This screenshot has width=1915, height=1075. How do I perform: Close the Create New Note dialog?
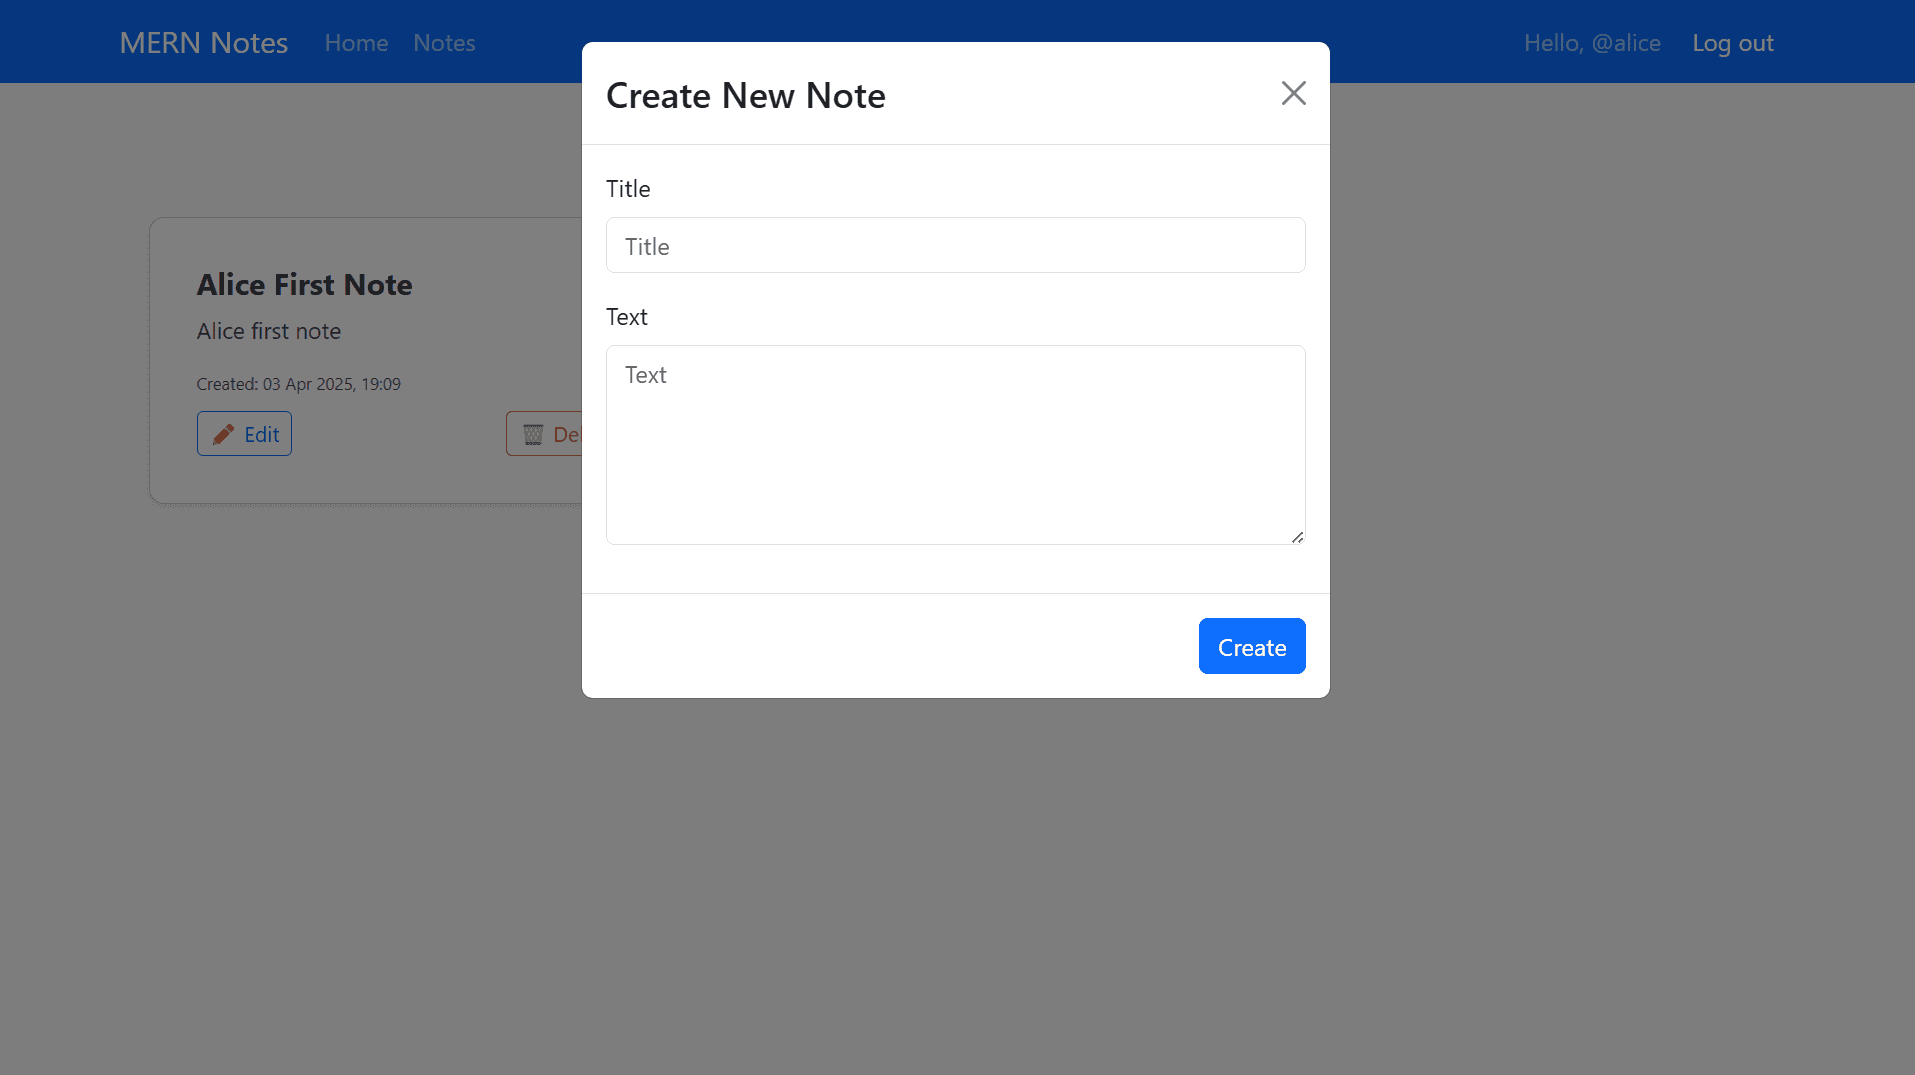point(1293,93)
